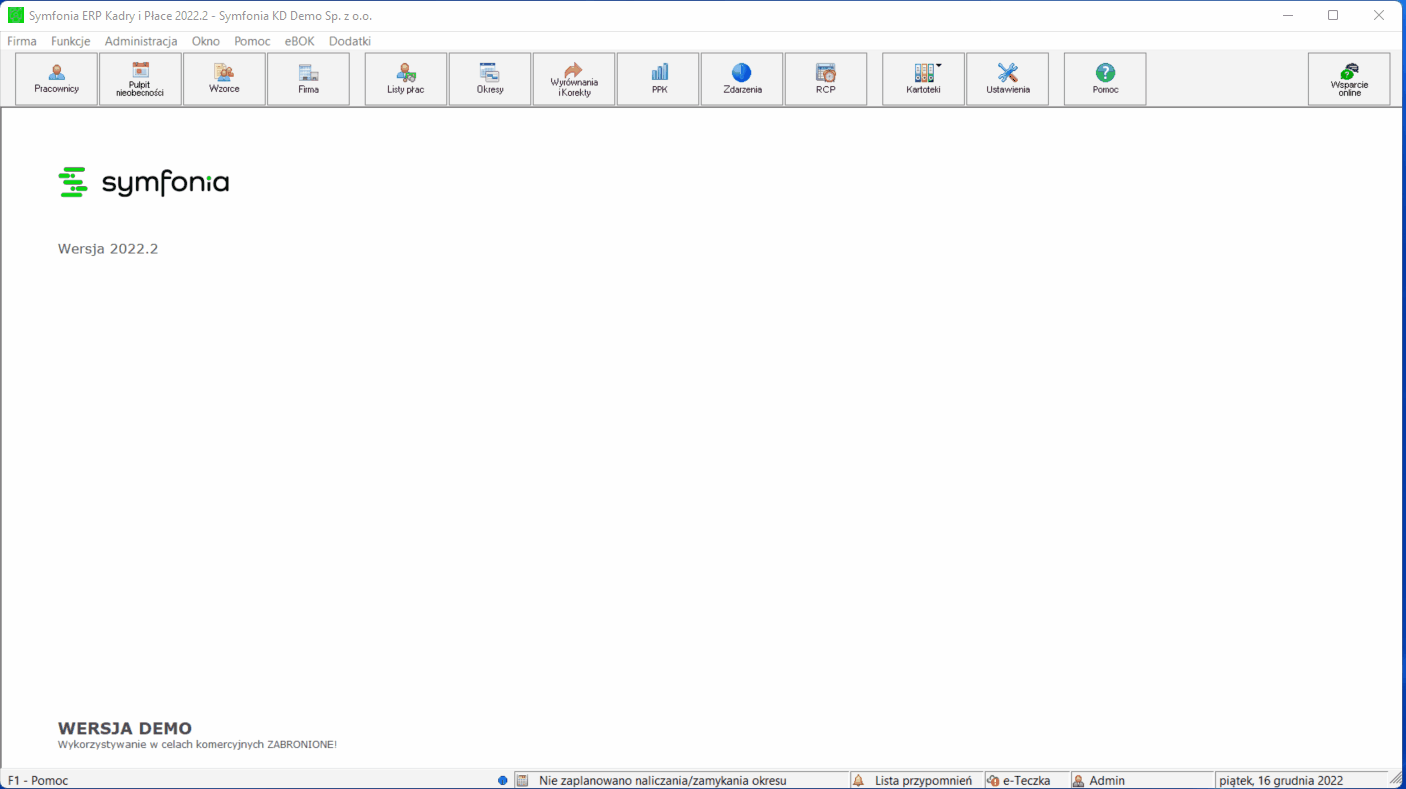Click the reminder bell icon in status bar

pyautogui.click(x=858, y=780)
